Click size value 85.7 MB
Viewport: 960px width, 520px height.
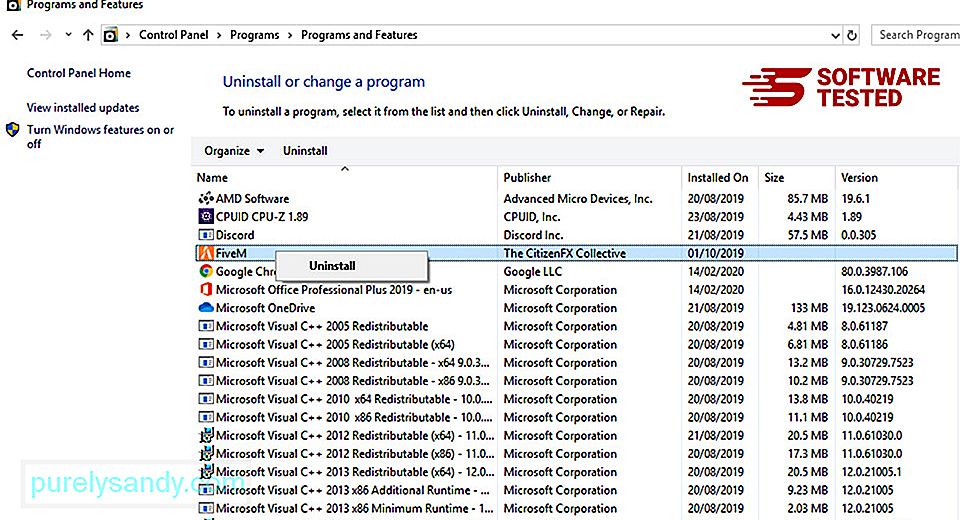[x=808, y=198]
